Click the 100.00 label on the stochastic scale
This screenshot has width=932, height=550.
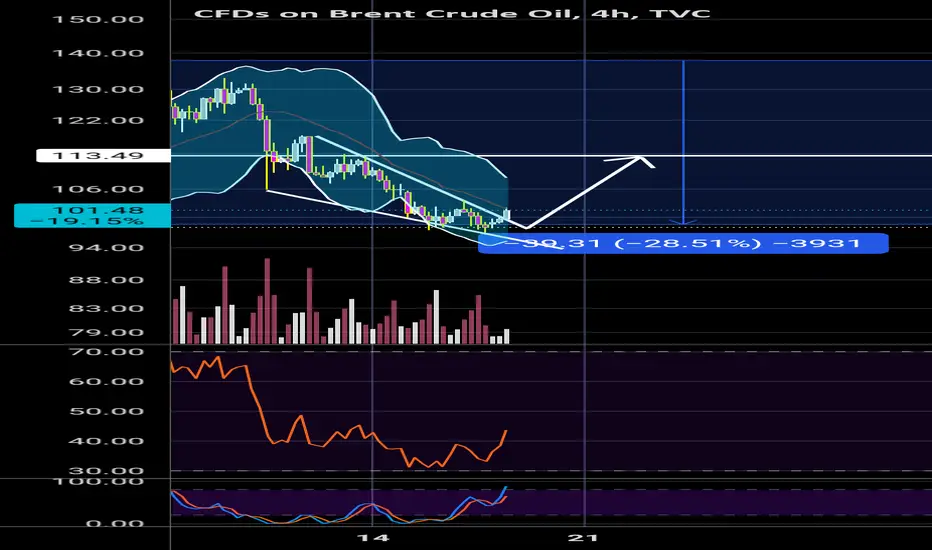pos(98,481)
